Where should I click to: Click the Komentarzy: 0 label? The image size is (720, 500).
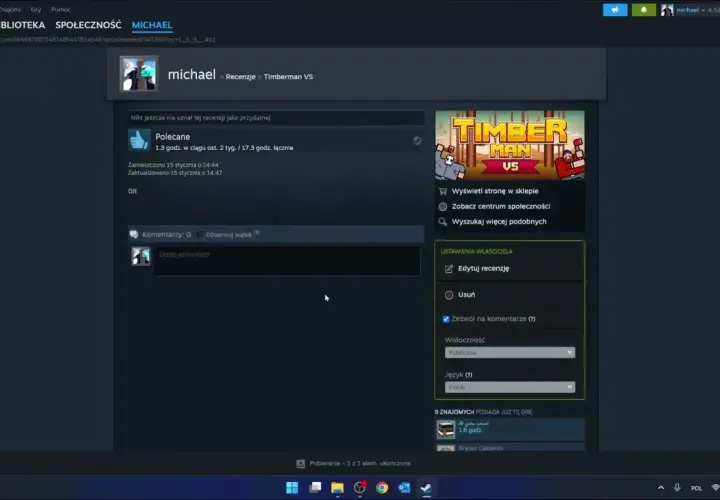tap(166, 235)
